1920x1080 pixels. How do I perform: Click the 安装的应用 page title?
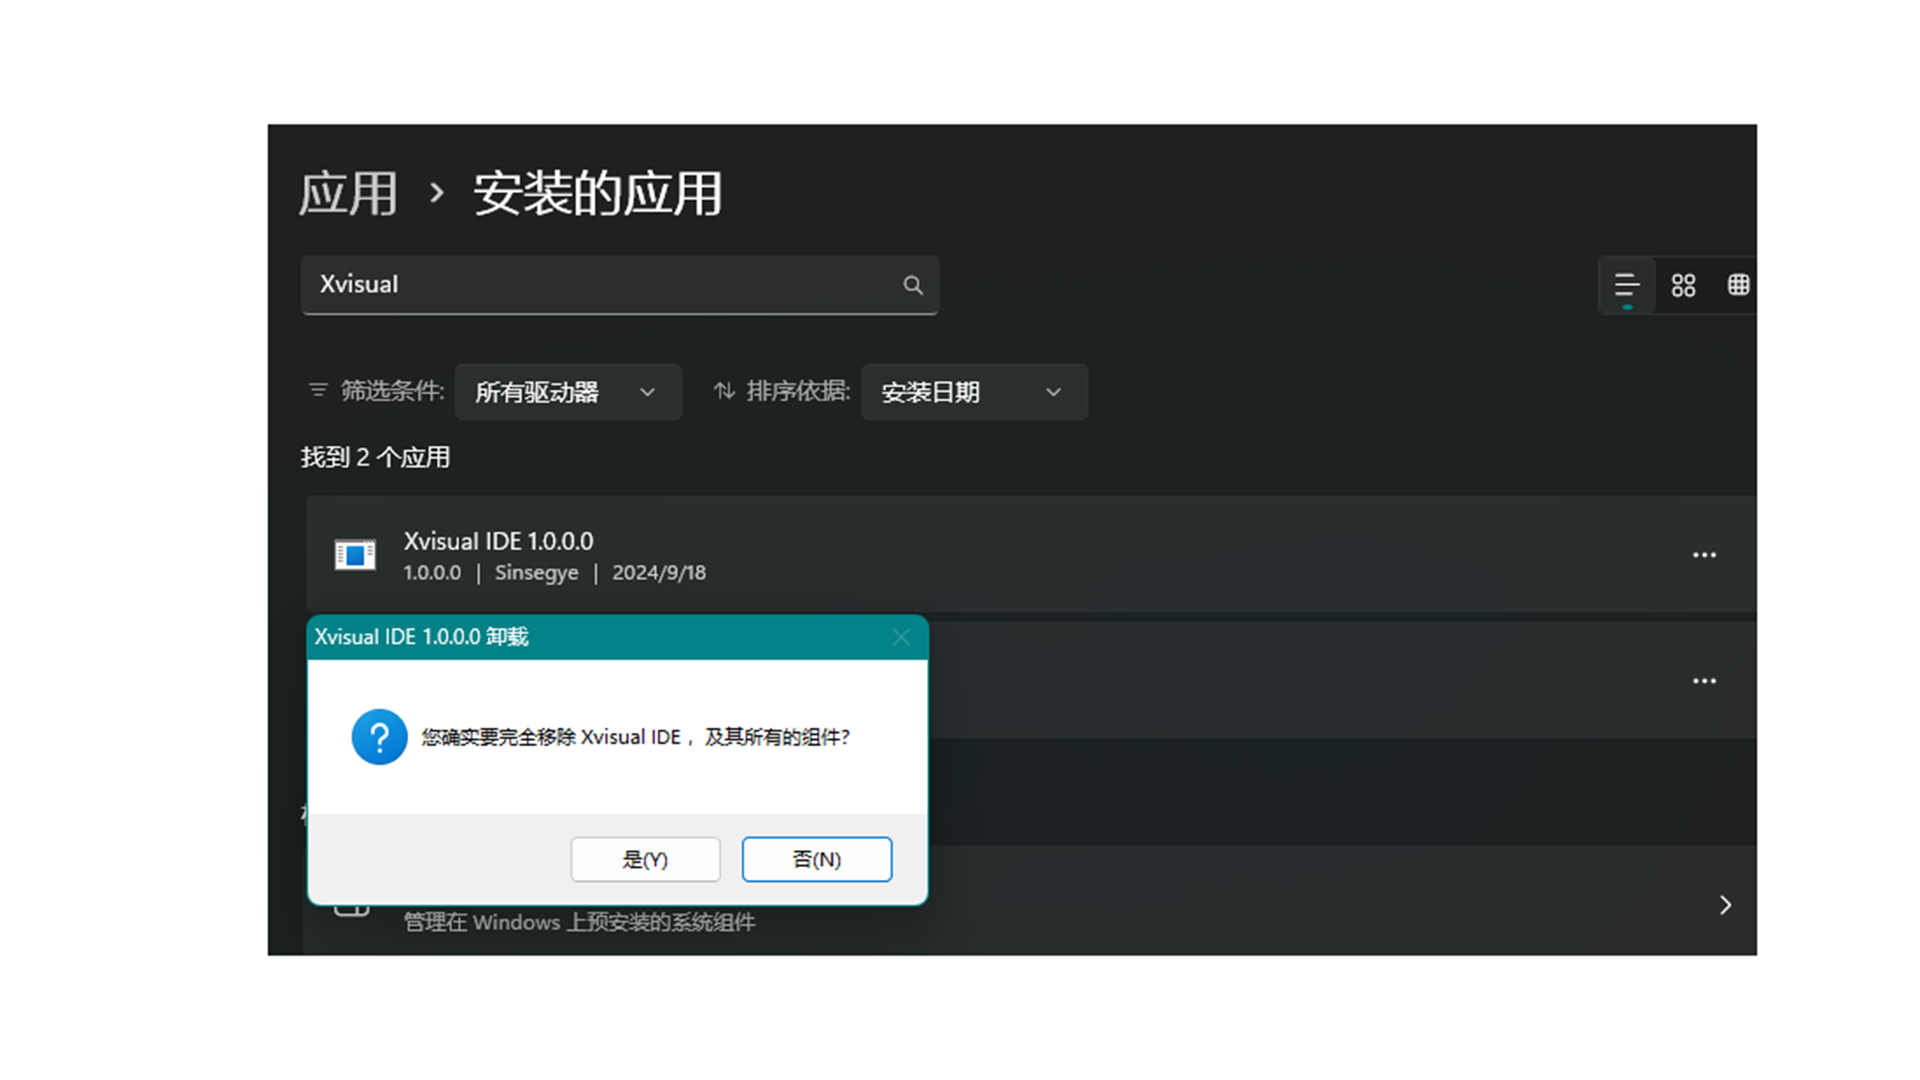(598, 193)
